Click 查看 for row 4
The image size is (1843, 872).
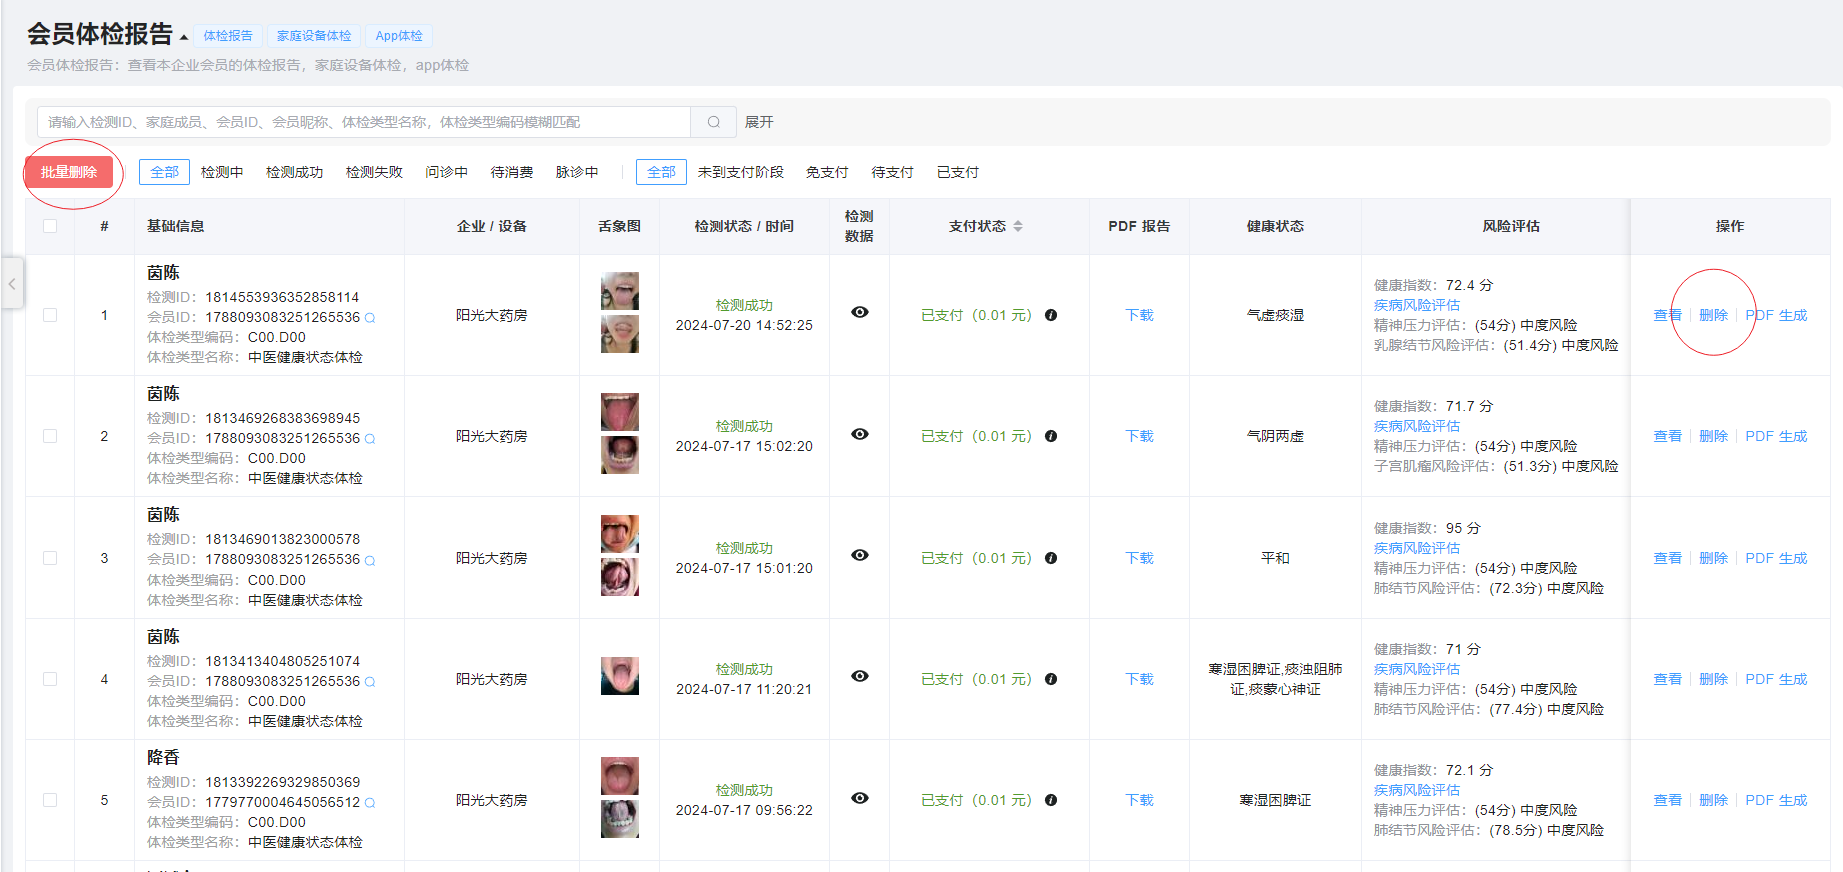point(1667,679)
